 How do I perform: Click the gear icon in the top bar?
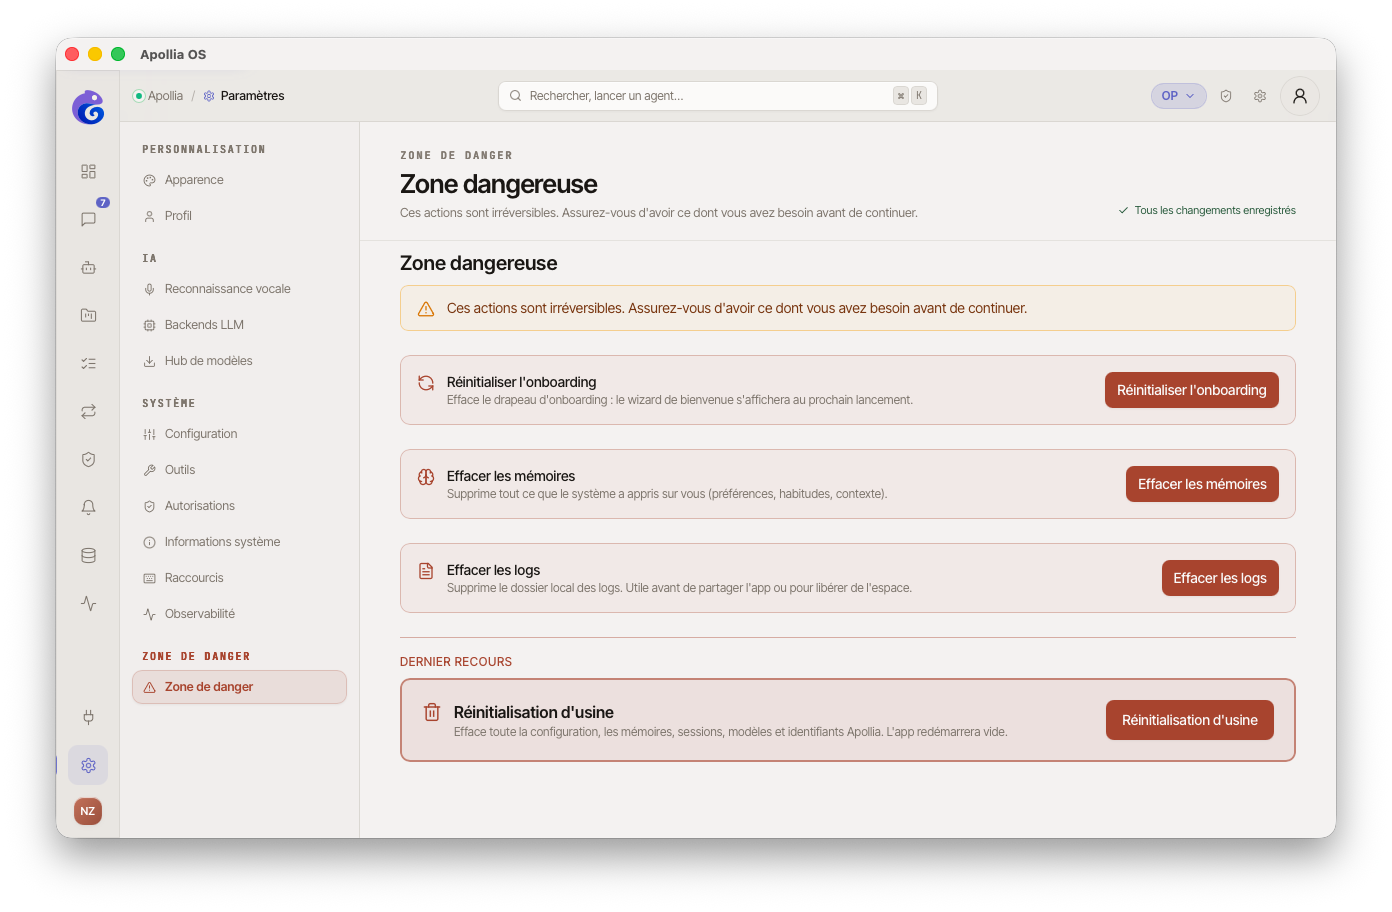(1260, 96)
